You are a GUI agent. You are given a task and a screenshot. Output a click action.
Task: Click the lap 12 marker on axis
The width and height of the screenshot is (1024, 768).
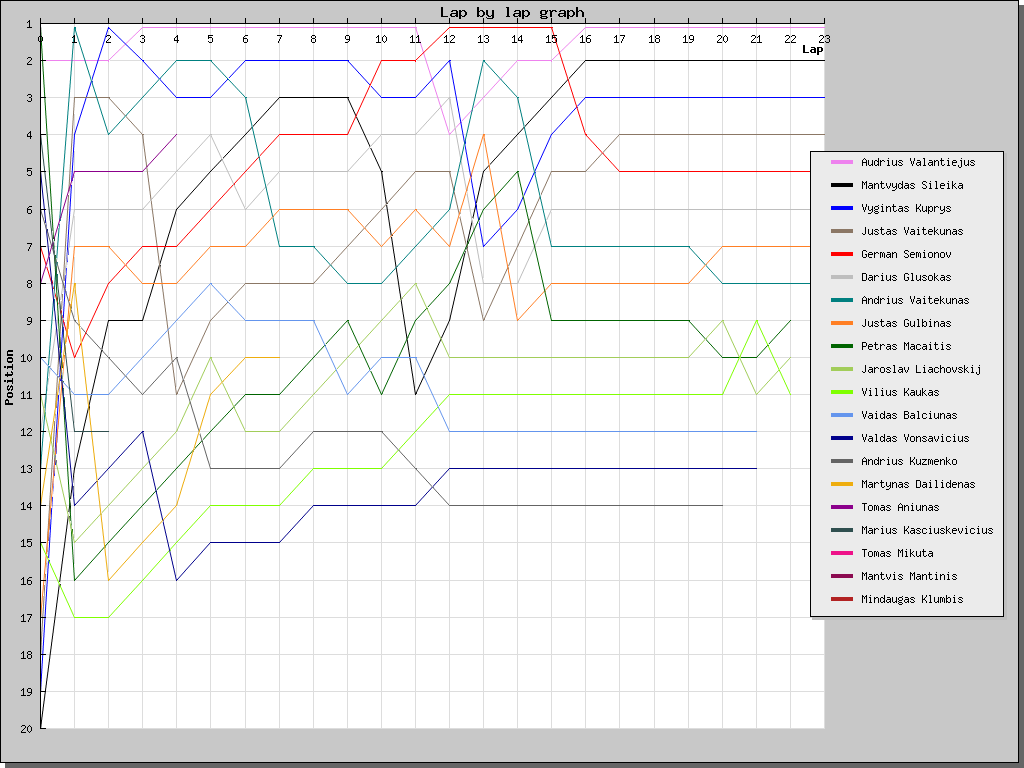[x=449, y=39]
